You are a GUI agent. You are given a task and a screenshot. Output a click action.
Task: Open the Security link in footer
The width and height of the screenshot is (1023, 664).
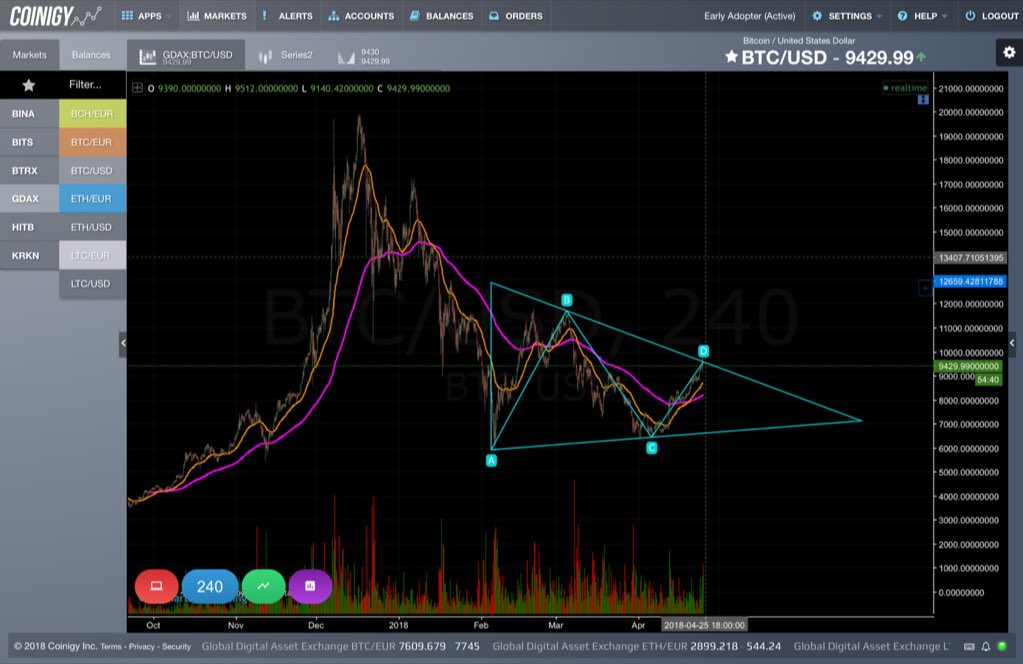coord(176,646)
